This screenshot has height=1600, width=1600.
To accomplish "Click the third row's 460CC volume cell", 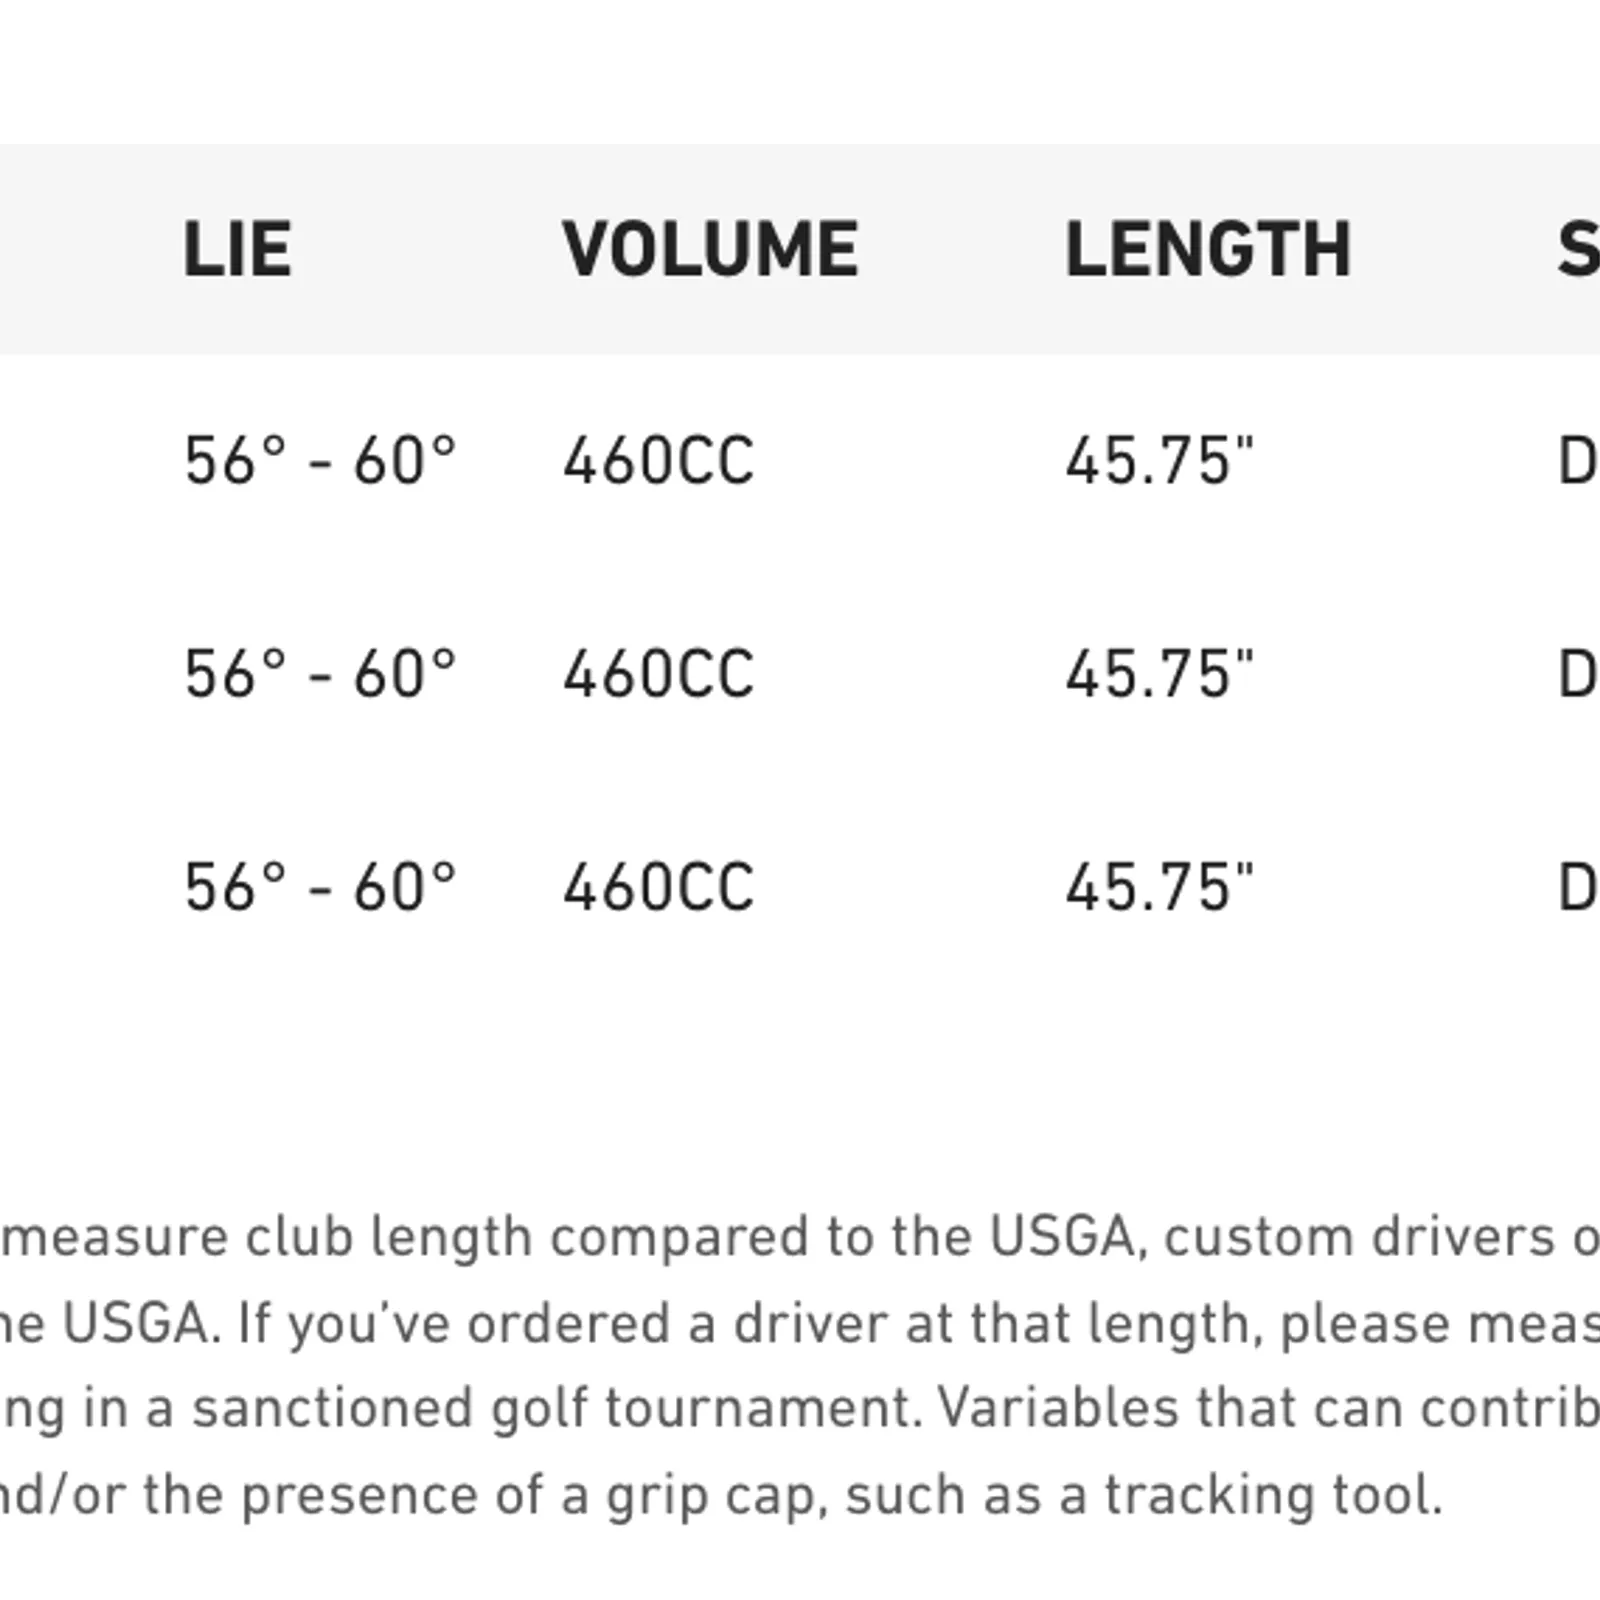I will point(658,888).
